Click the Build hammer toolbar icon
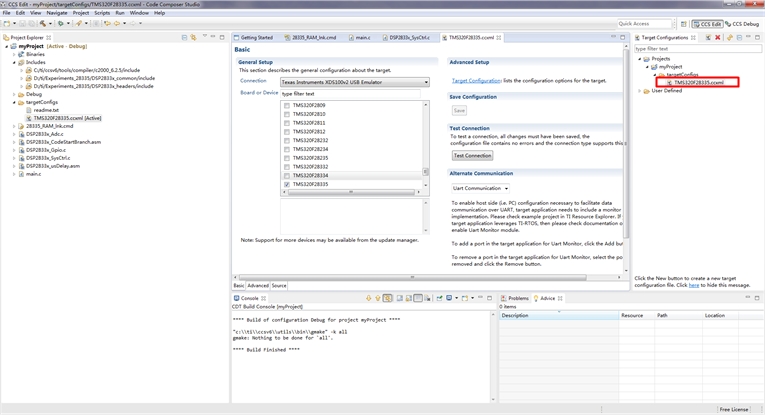Viewport: 765px width, 415px height. pyautogui.click(x=43, y=23)
